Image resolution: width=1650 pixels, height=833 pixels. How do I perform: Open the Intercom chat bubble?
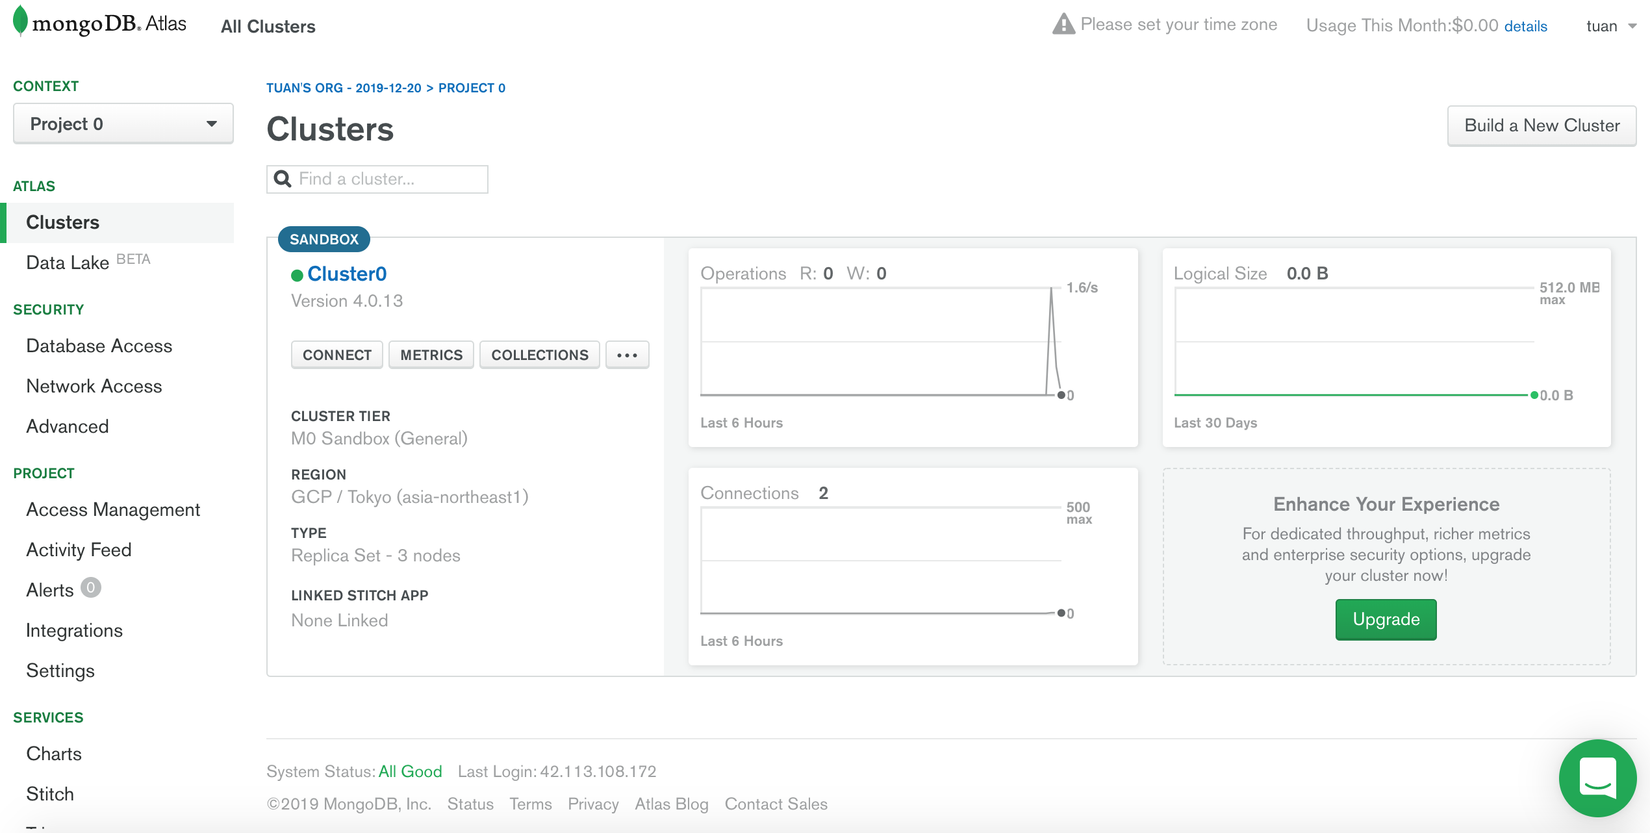point(1597,777)
